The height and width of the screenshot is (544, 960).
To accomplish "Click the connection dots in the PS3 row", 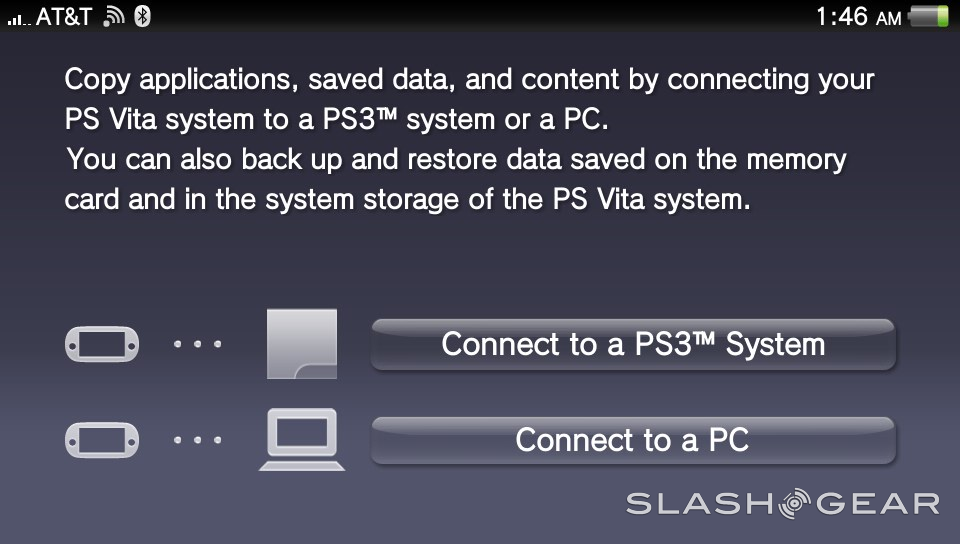I will pos(197,345).
